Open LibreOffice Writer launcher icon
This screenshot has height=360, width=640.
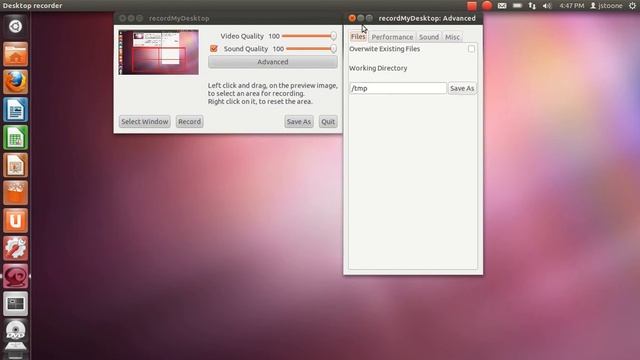point(16,109)
